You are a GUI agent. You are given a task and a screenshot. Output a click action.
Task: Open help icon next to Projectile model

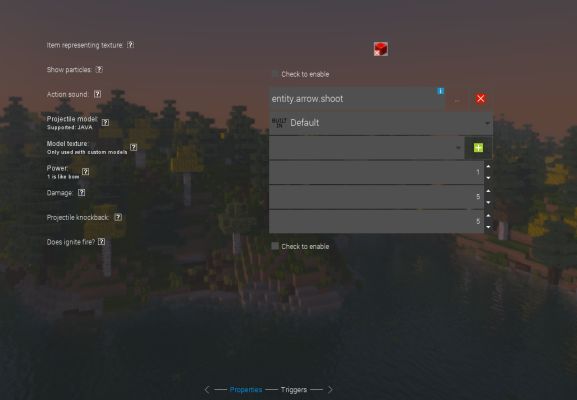click(105, 123)
